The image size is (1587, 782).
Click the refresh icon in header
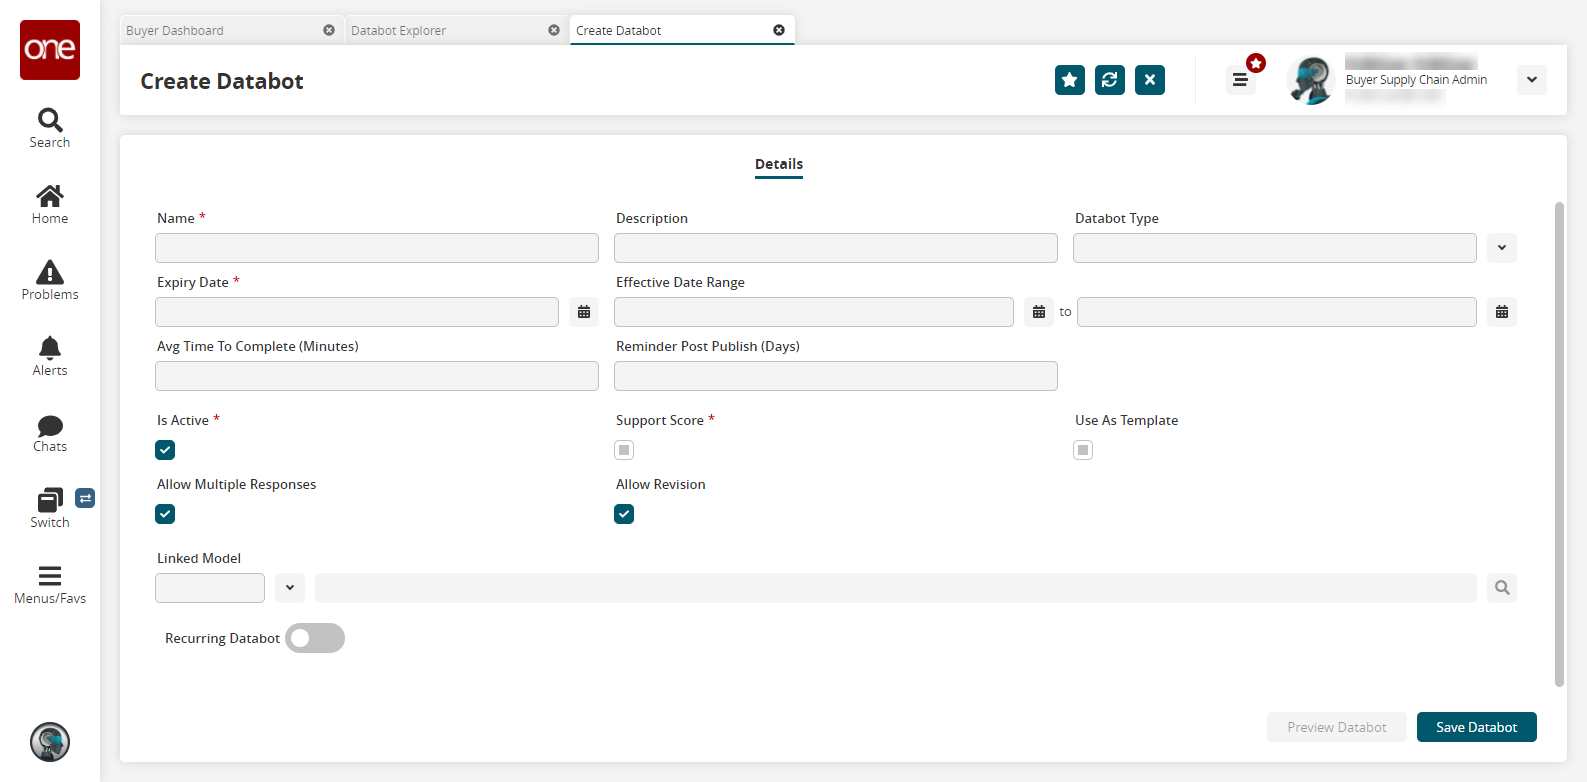(1110, 80)
